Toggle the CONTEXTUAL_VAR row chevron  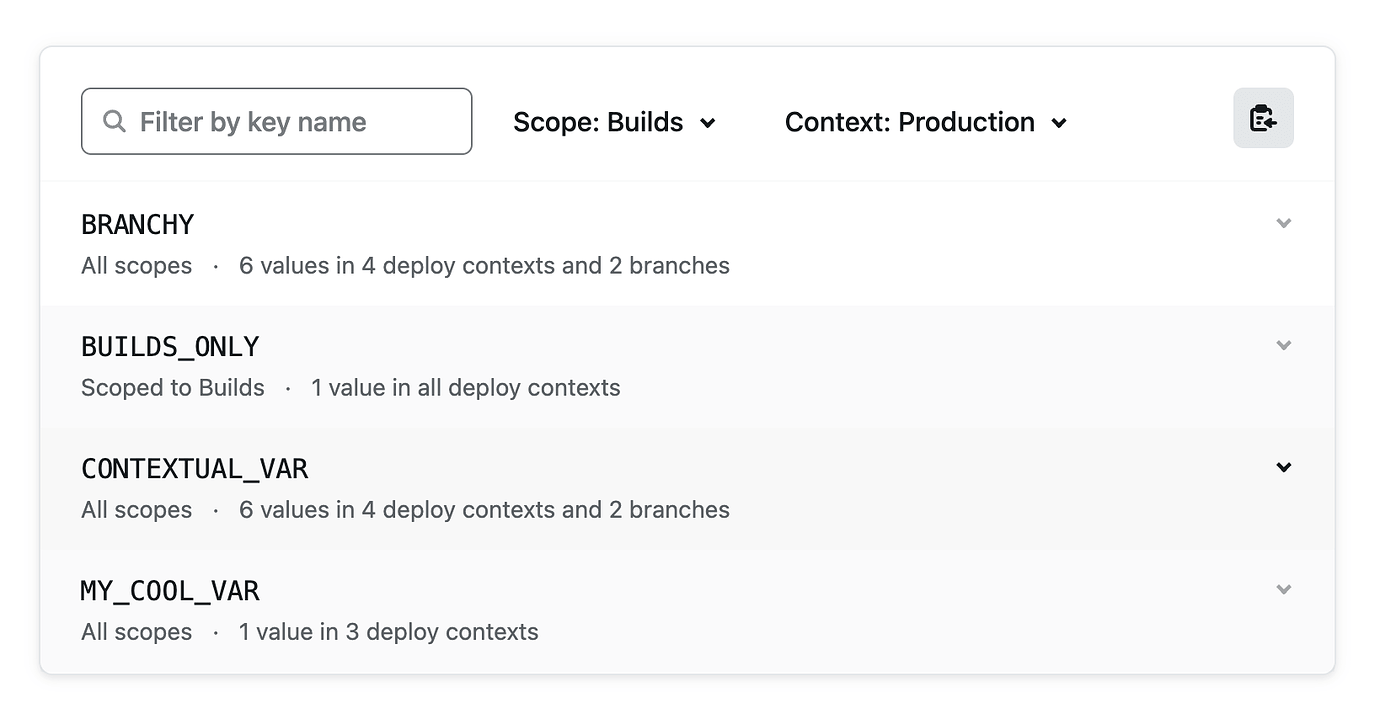[x=1284, y=467]
